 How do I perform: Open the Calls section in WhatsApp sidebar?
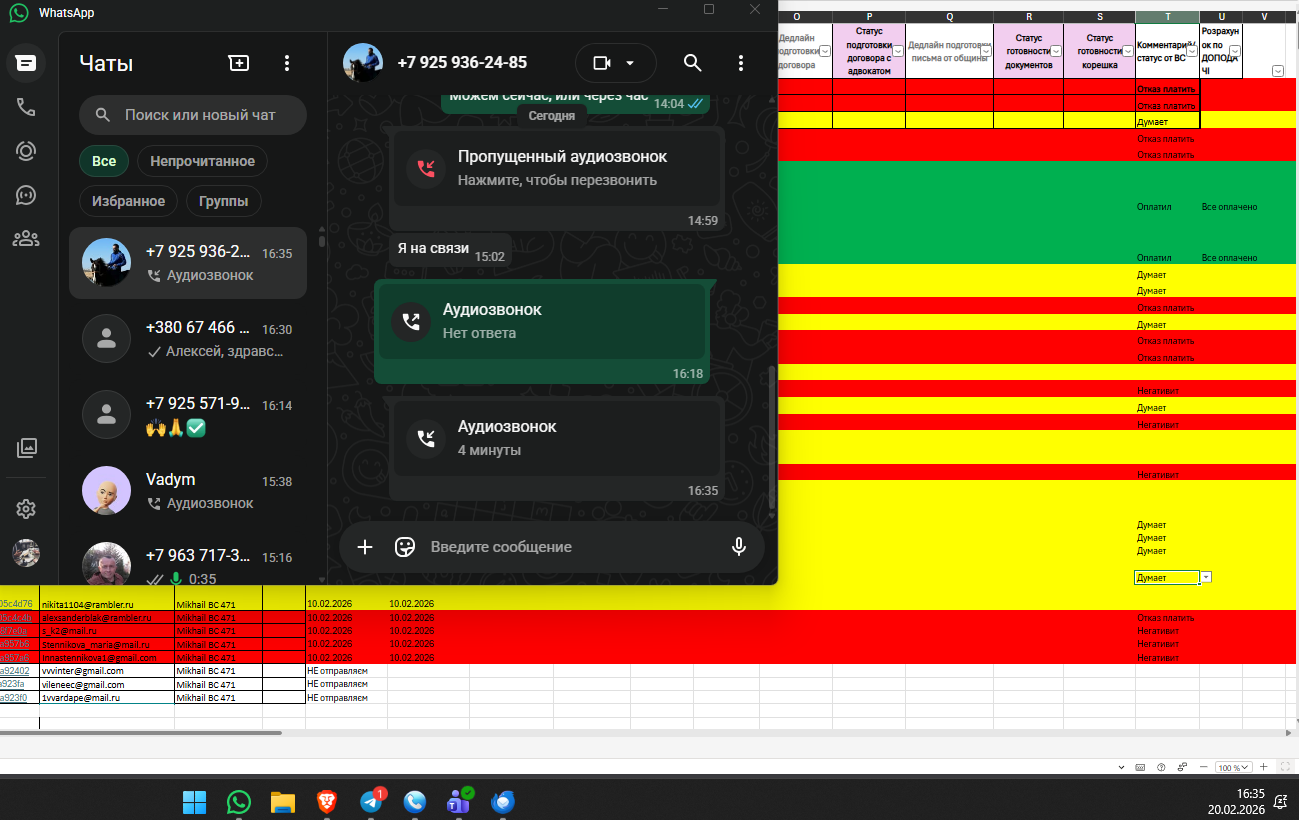point(26,108)
